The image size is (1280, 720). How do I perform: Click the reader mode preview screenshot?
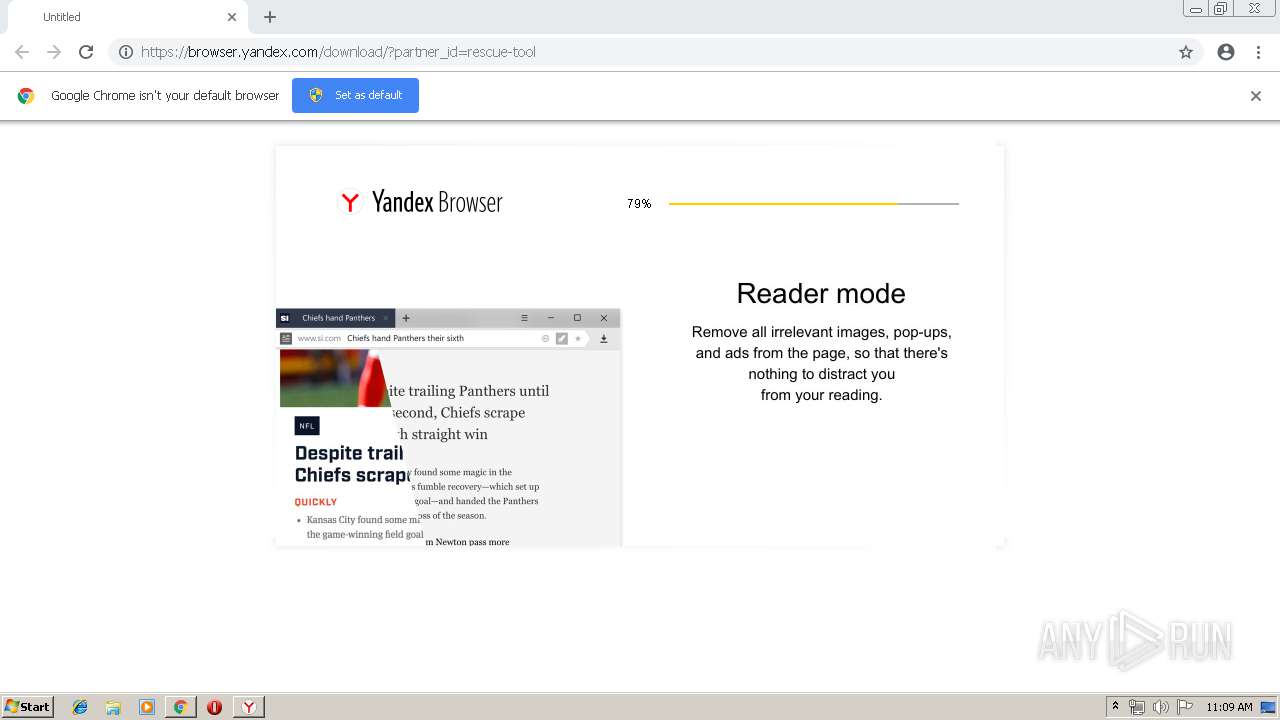(448, 427)
